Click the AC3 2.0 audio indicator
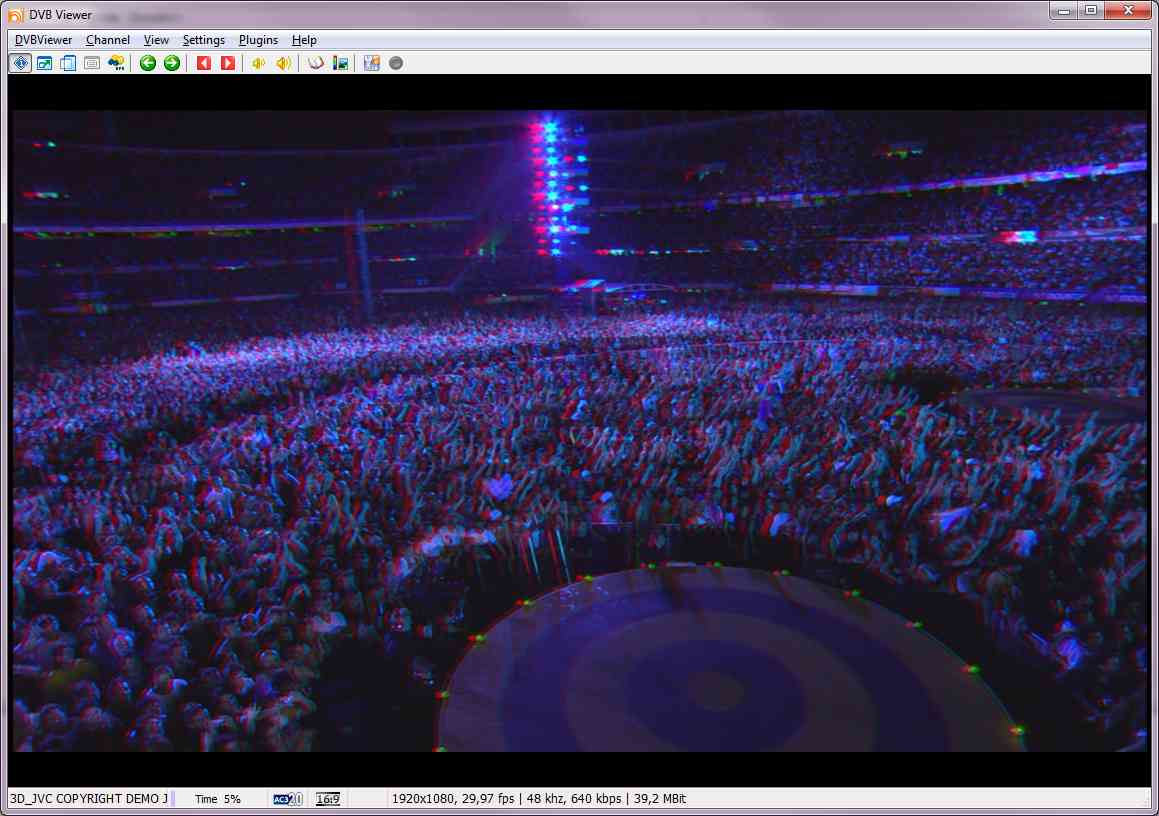This screenshot has width=1159, height=816. tap(288, 799)
